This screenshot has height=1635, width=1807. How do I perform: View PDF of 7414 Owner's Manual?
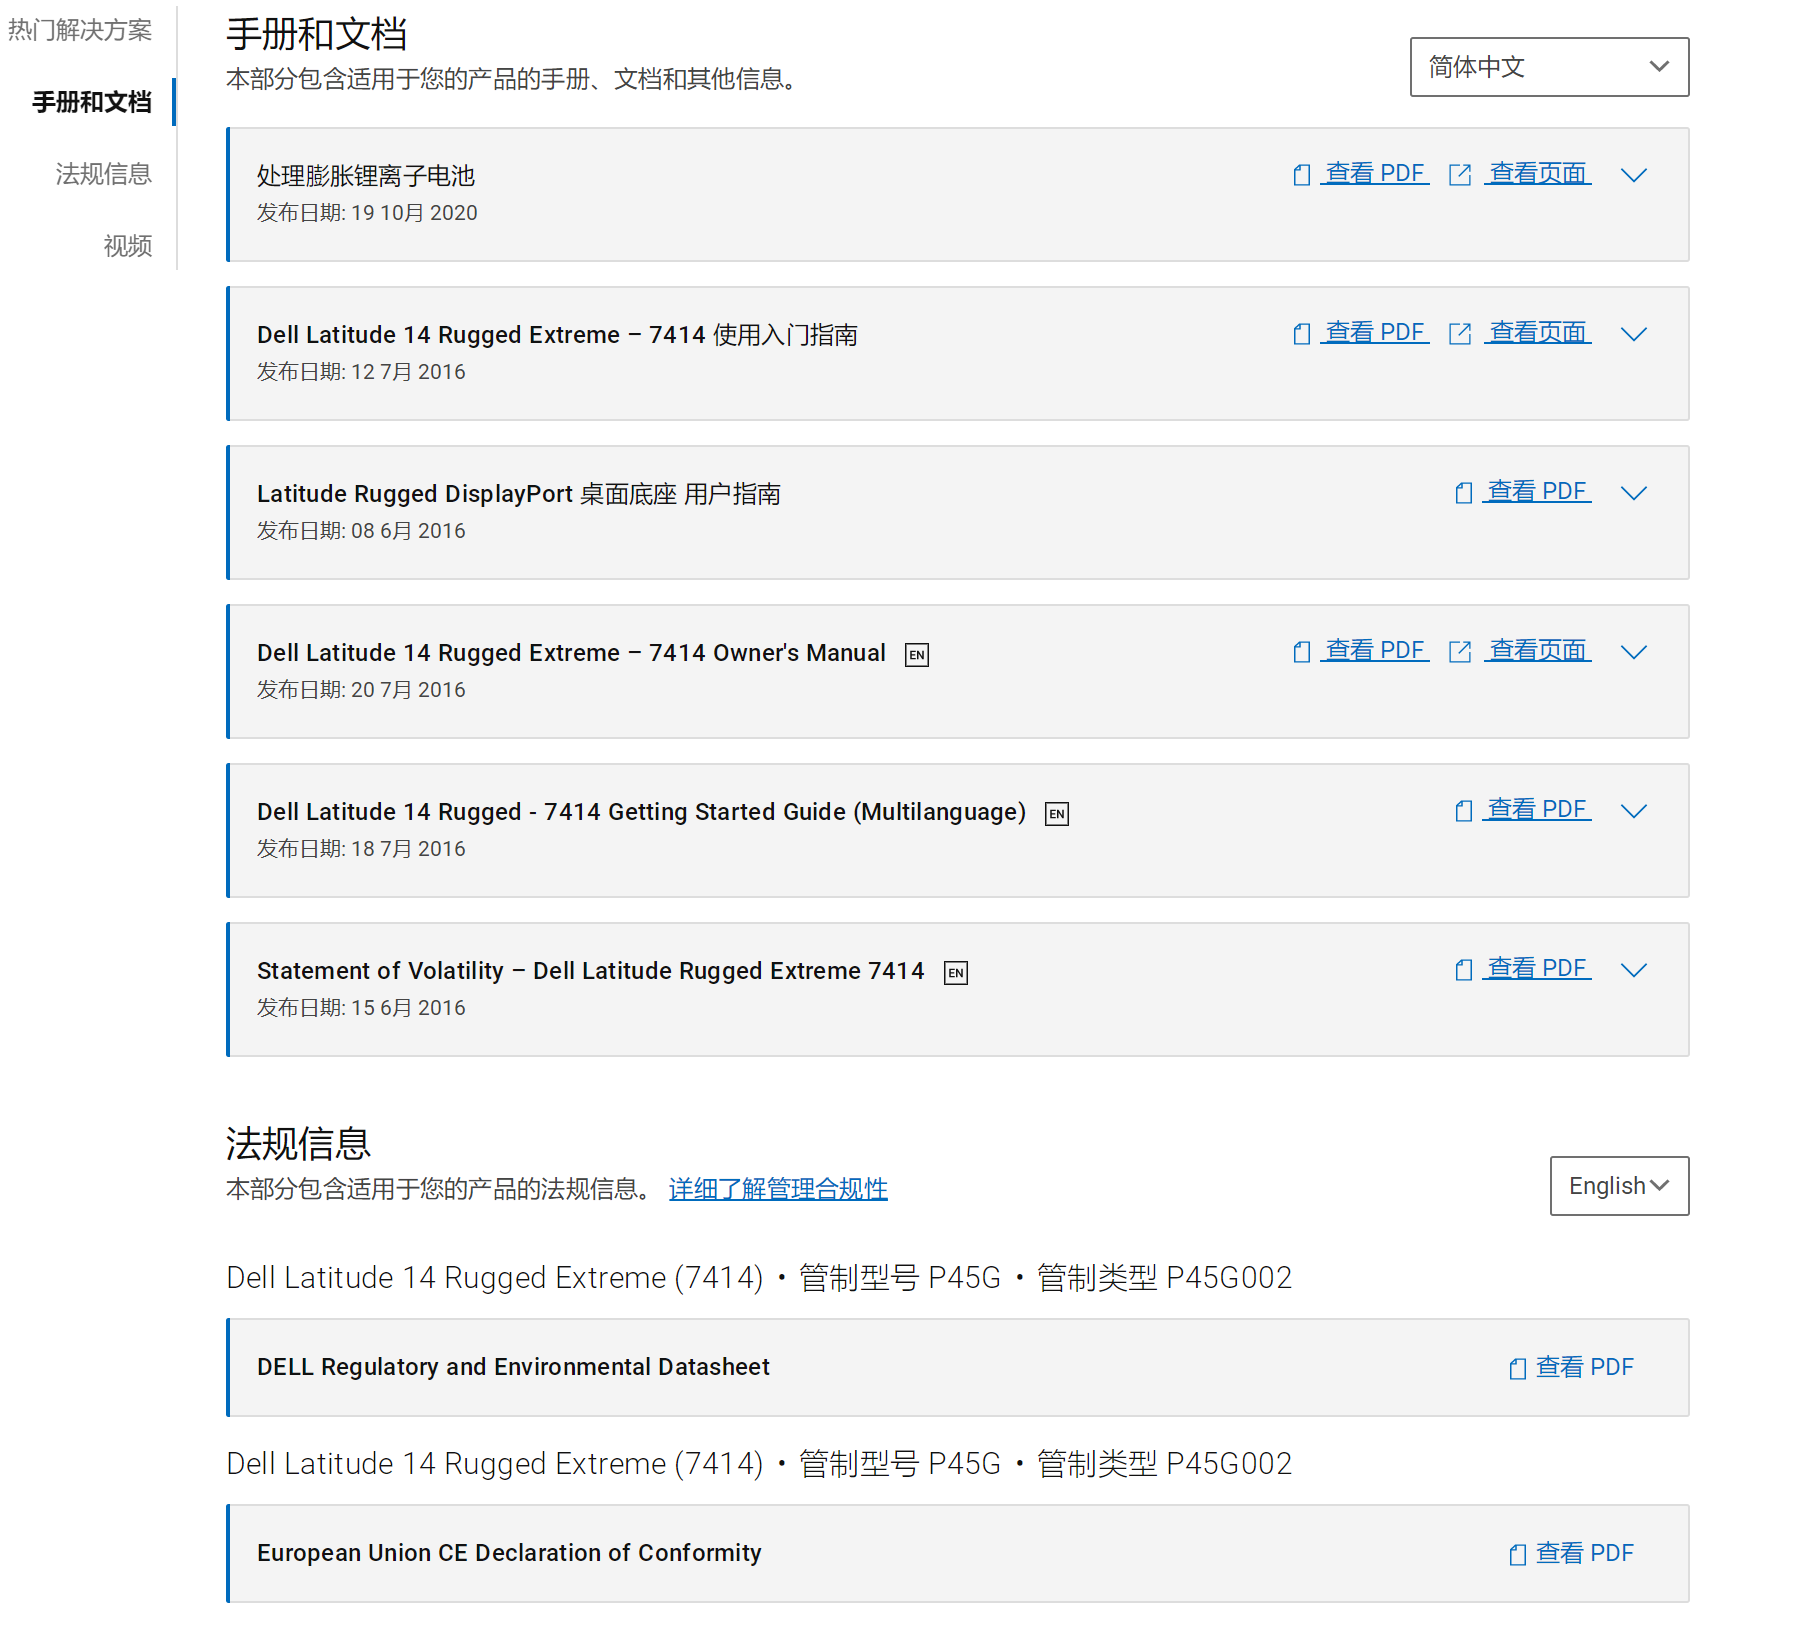click(x=1375, y=650)
